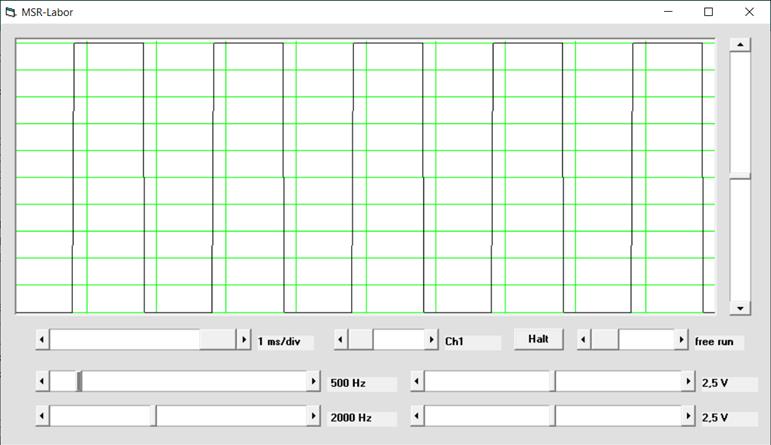Click left arrow of the 2000 Hz scrollbar

42,416
